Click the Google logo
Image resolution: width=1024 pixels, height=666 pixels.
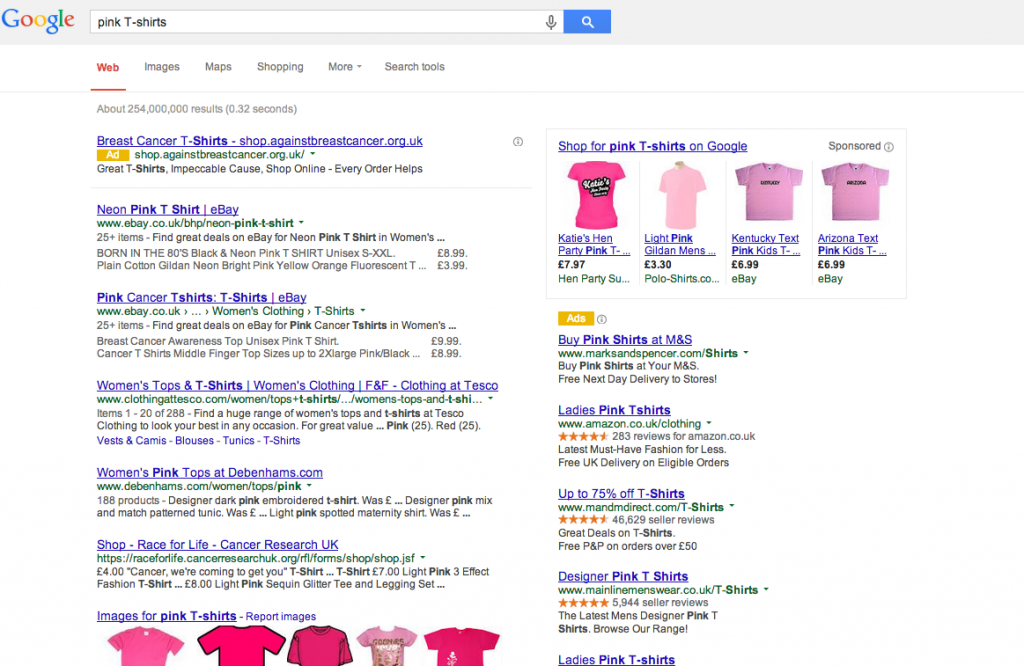coord(38,21)
